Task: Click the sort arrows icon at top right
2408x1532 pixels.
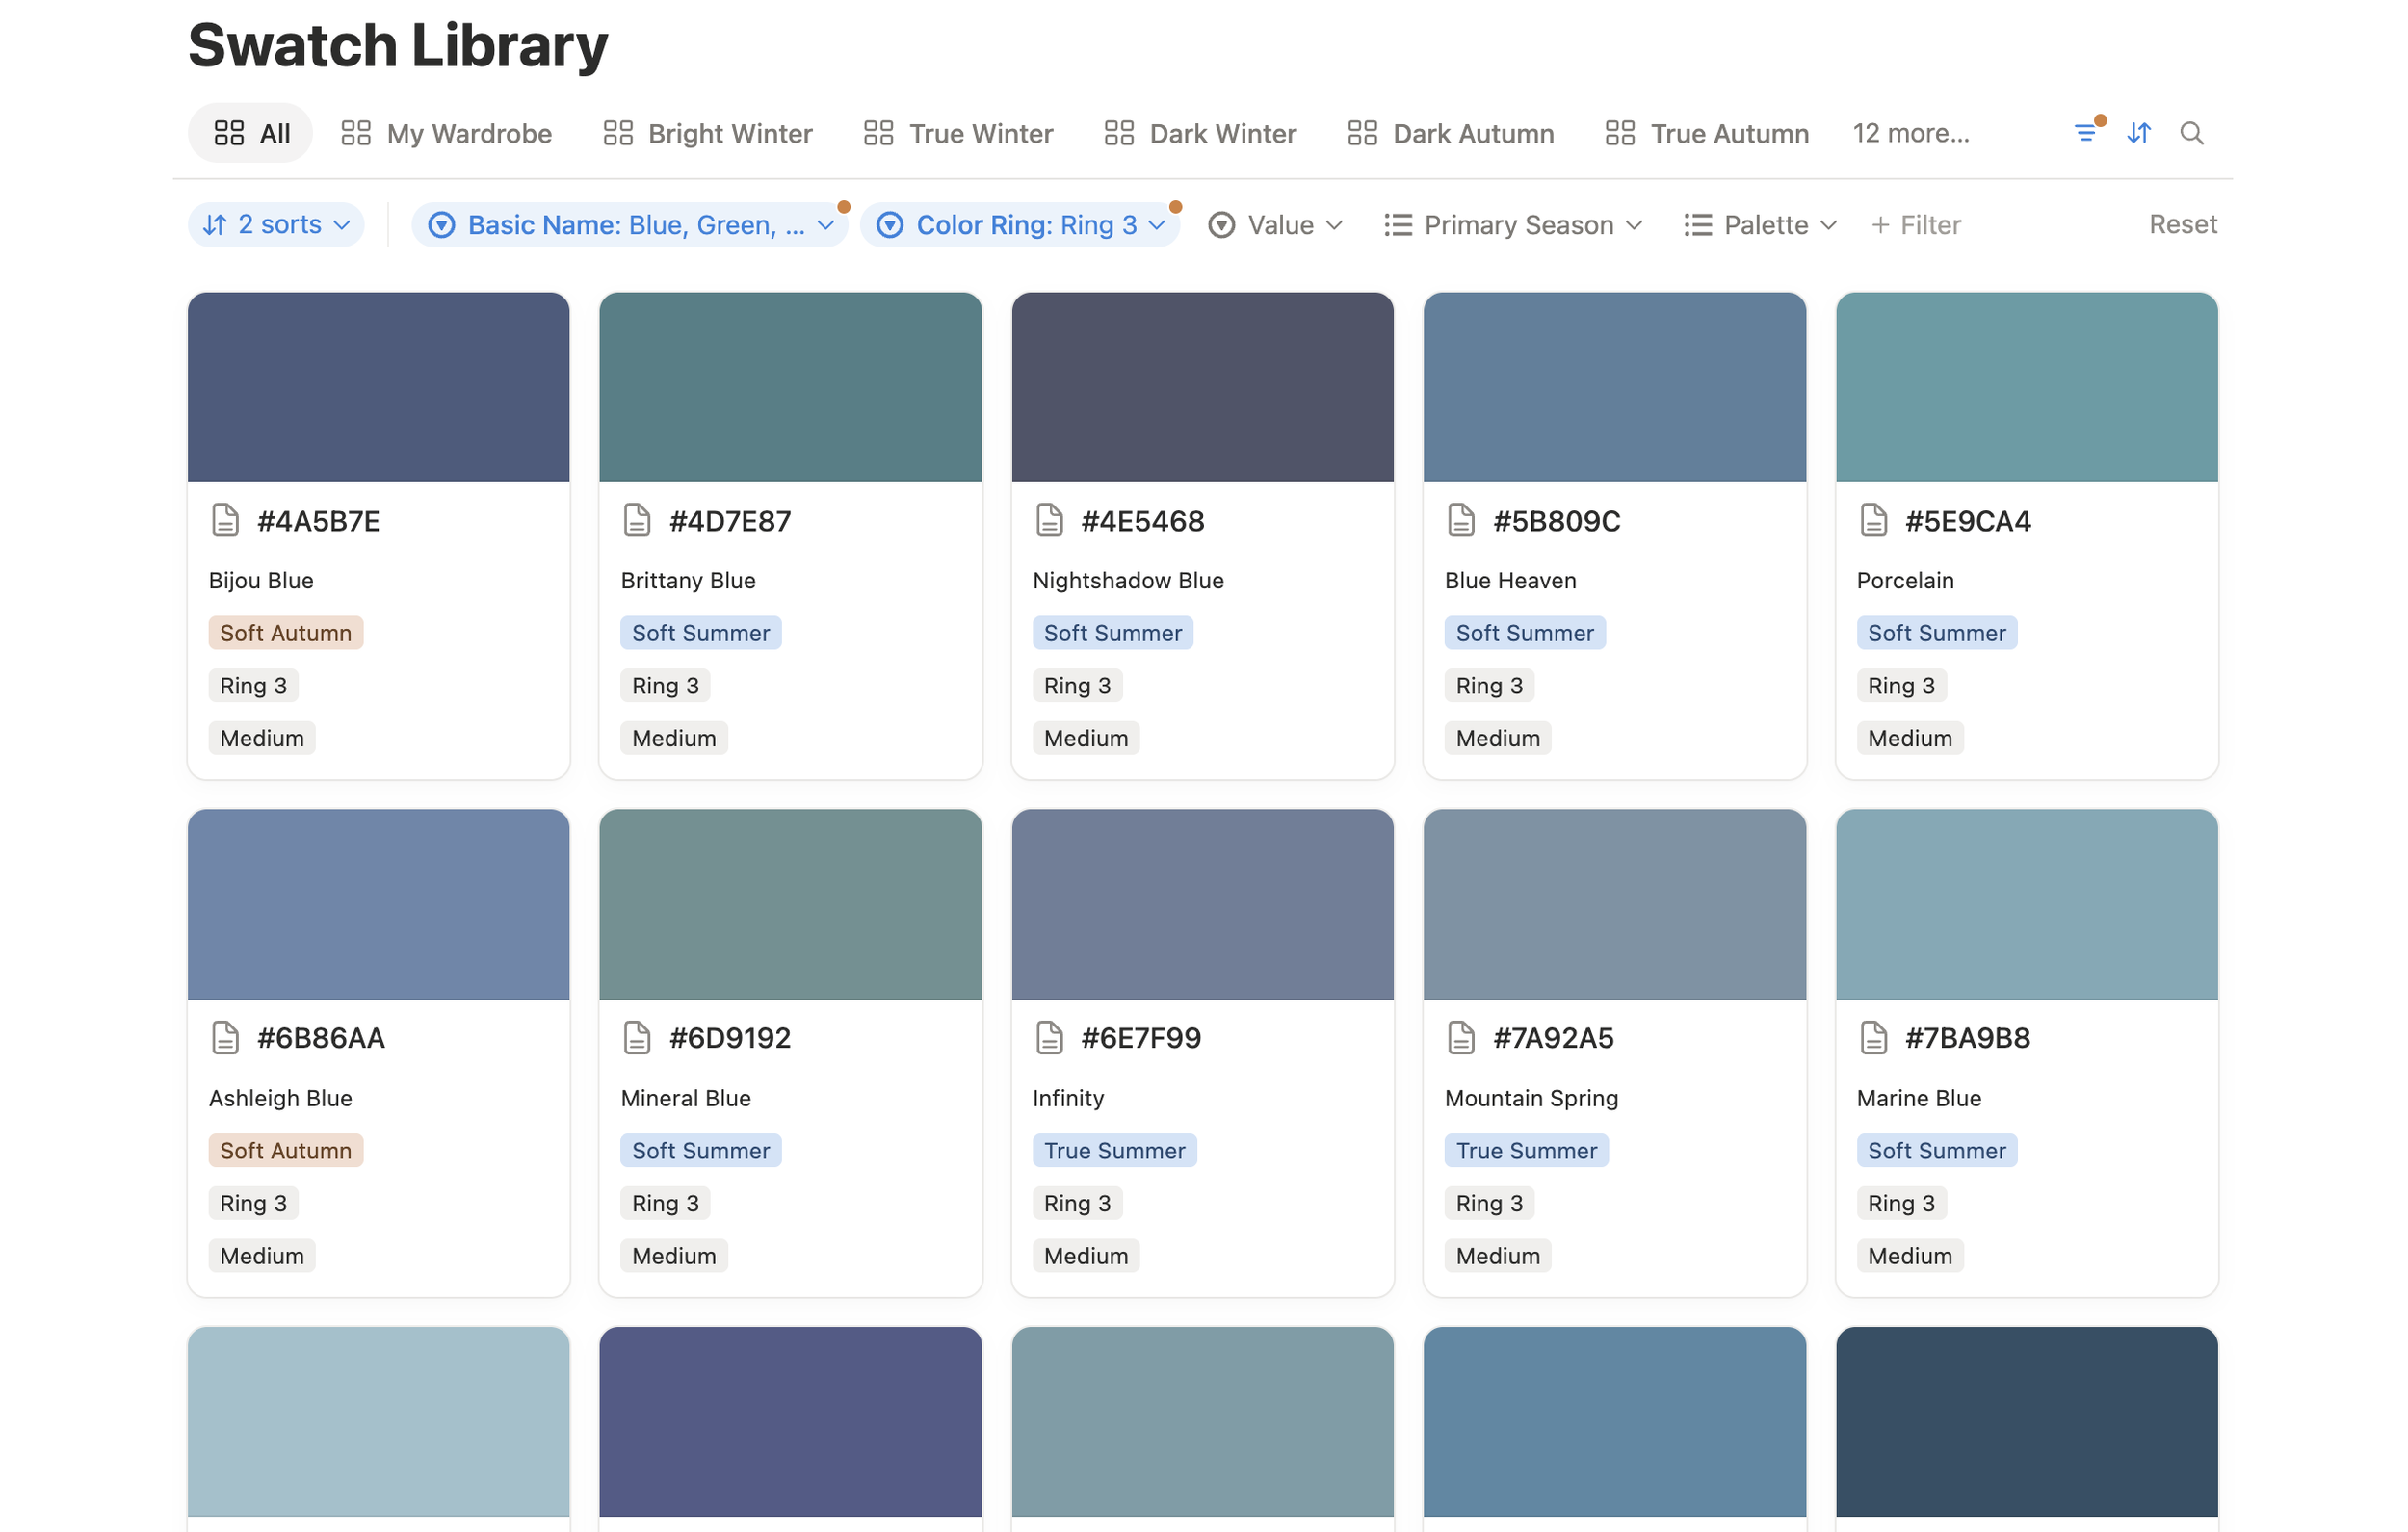Action: point(2139,133)
